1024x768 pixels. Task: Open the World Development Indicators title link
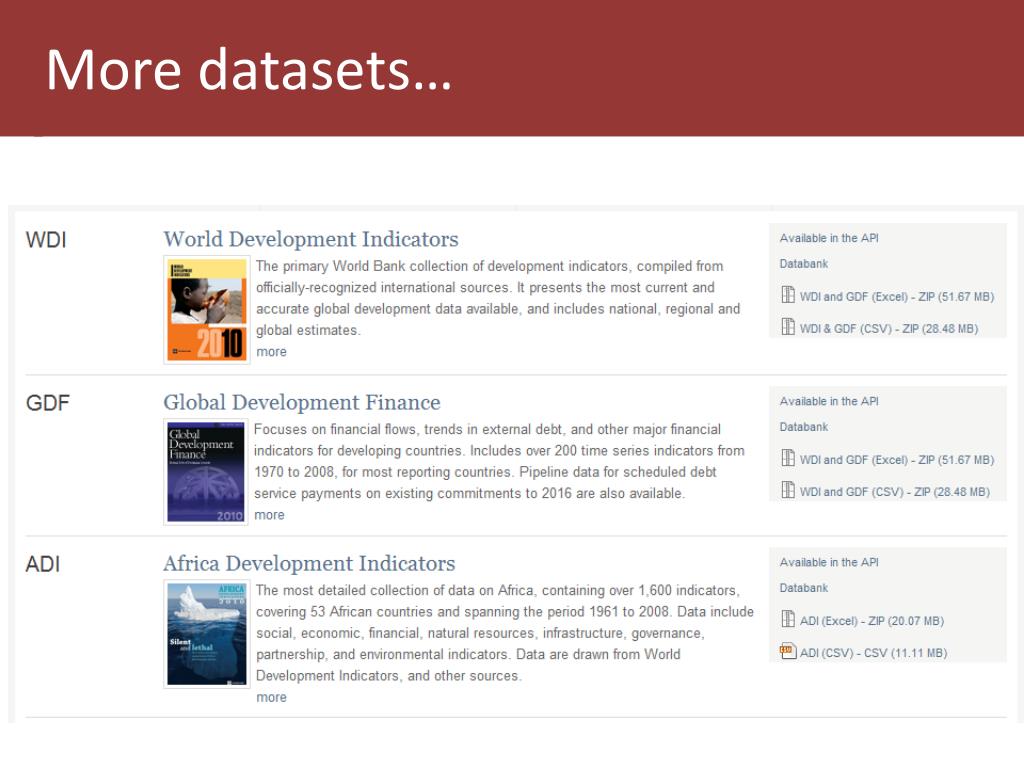pos(311,240)
